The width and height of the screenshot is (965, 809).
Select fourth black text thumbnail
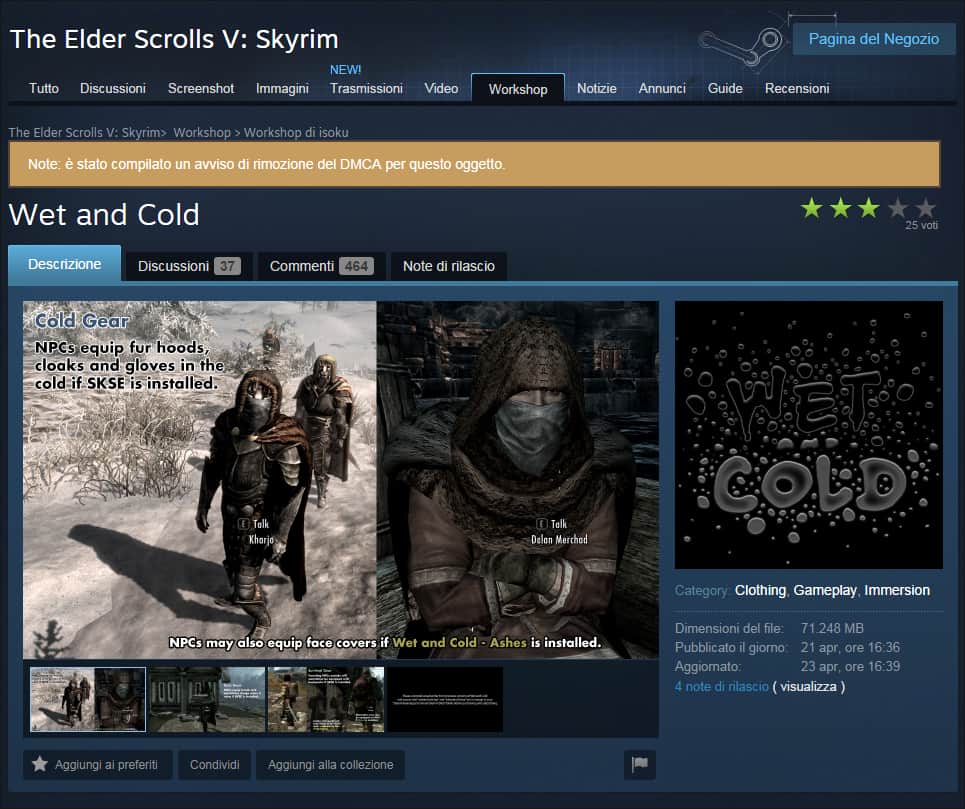[x=444, y=699]
